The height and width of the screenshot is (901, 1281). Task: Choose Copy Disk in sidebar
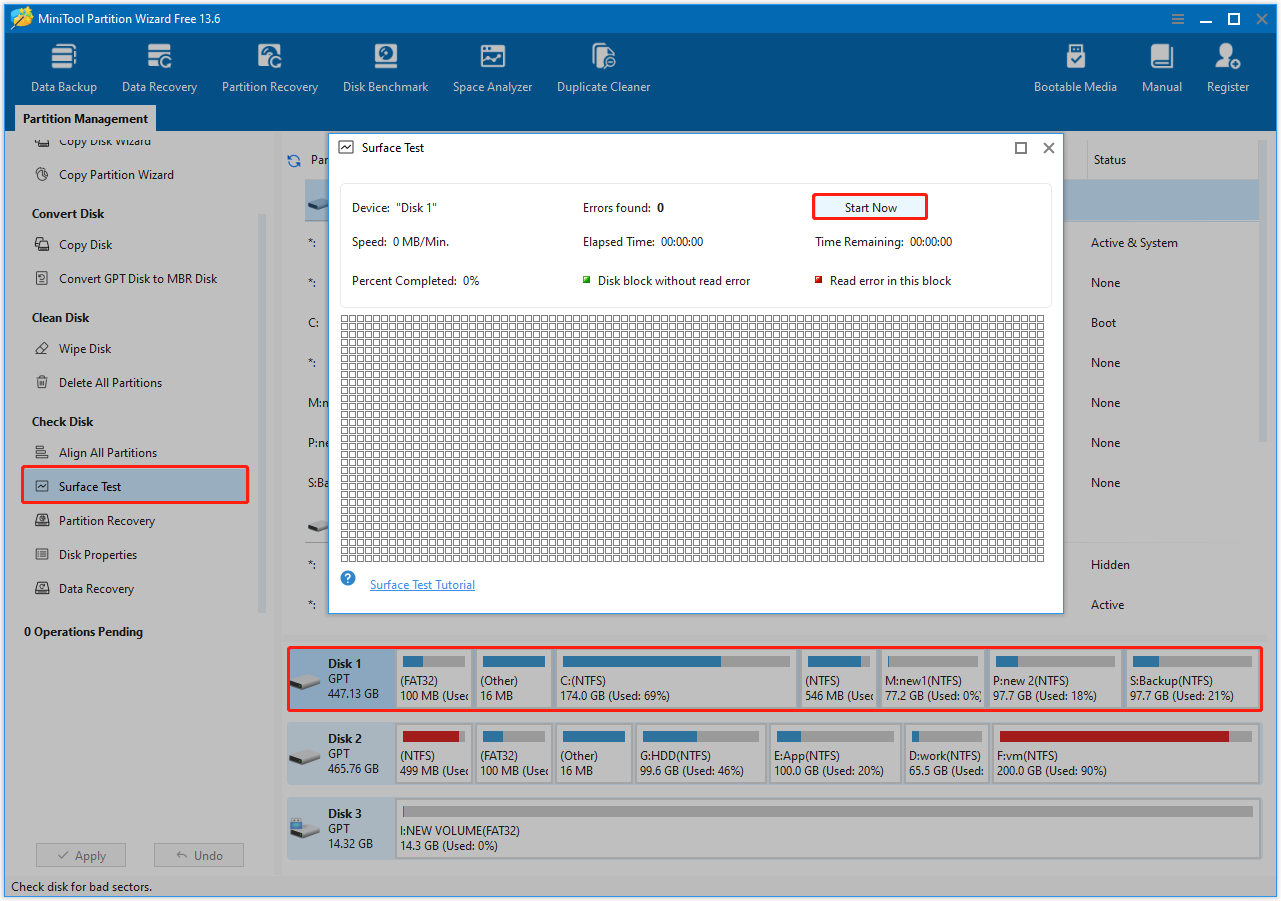(x=85, y=245)
